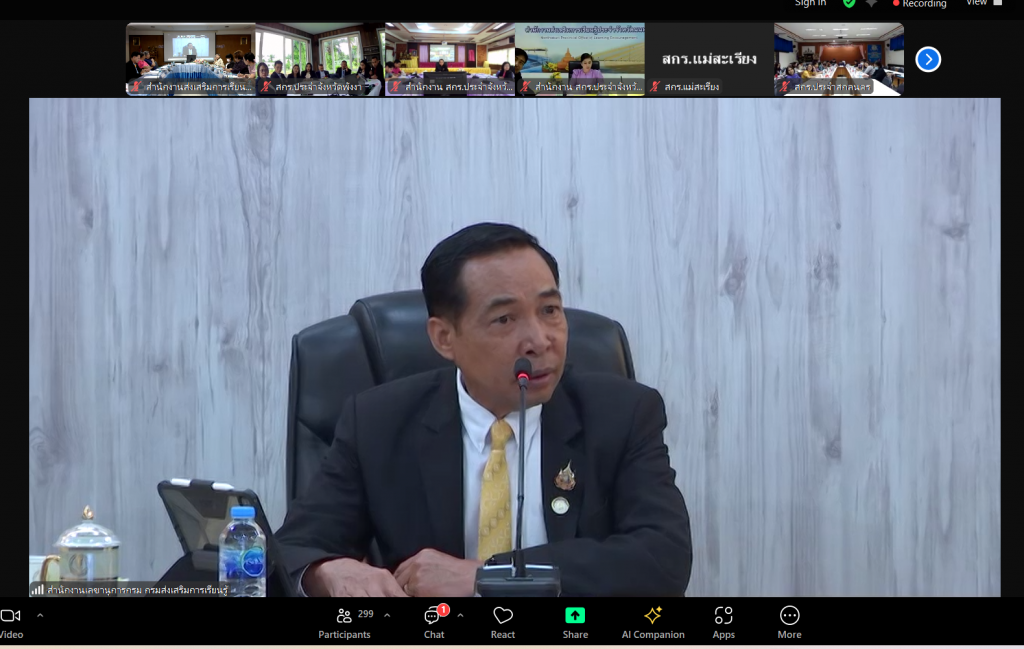Viewport: 1024px width, 649px height.
Task: Select the first participant thumbnail on left
Action: point(190,59)
